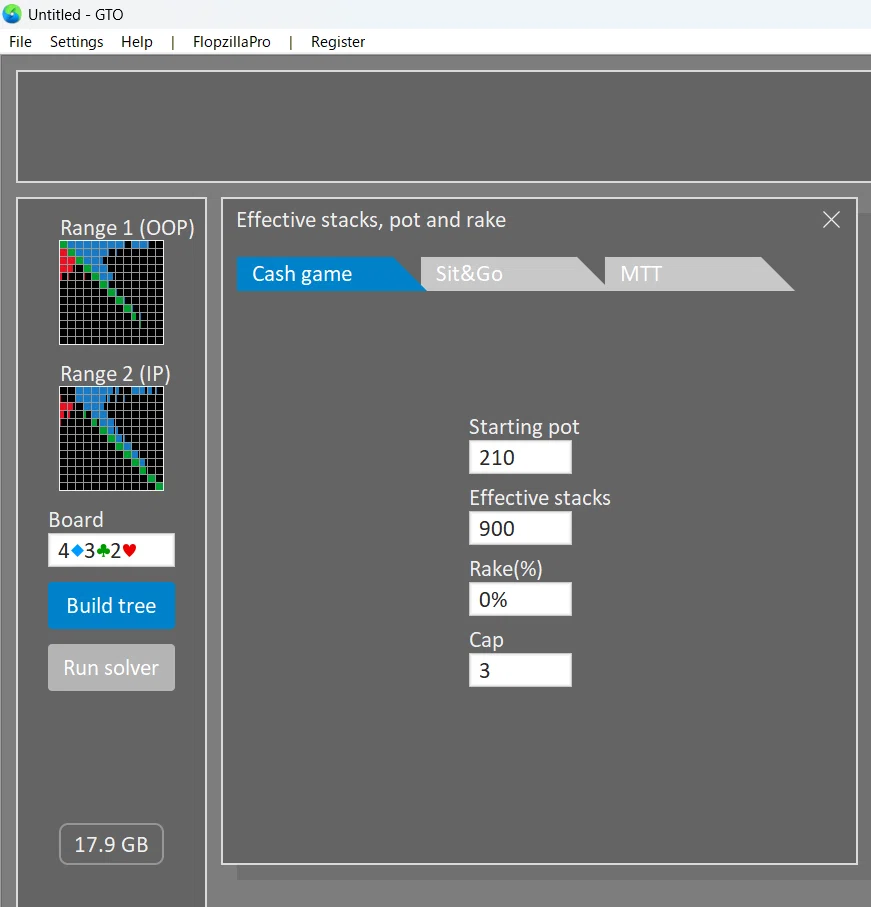Screen dimensions: 871x907
Task: Click the Range 2 (IP) label
Action: point(115,374)
